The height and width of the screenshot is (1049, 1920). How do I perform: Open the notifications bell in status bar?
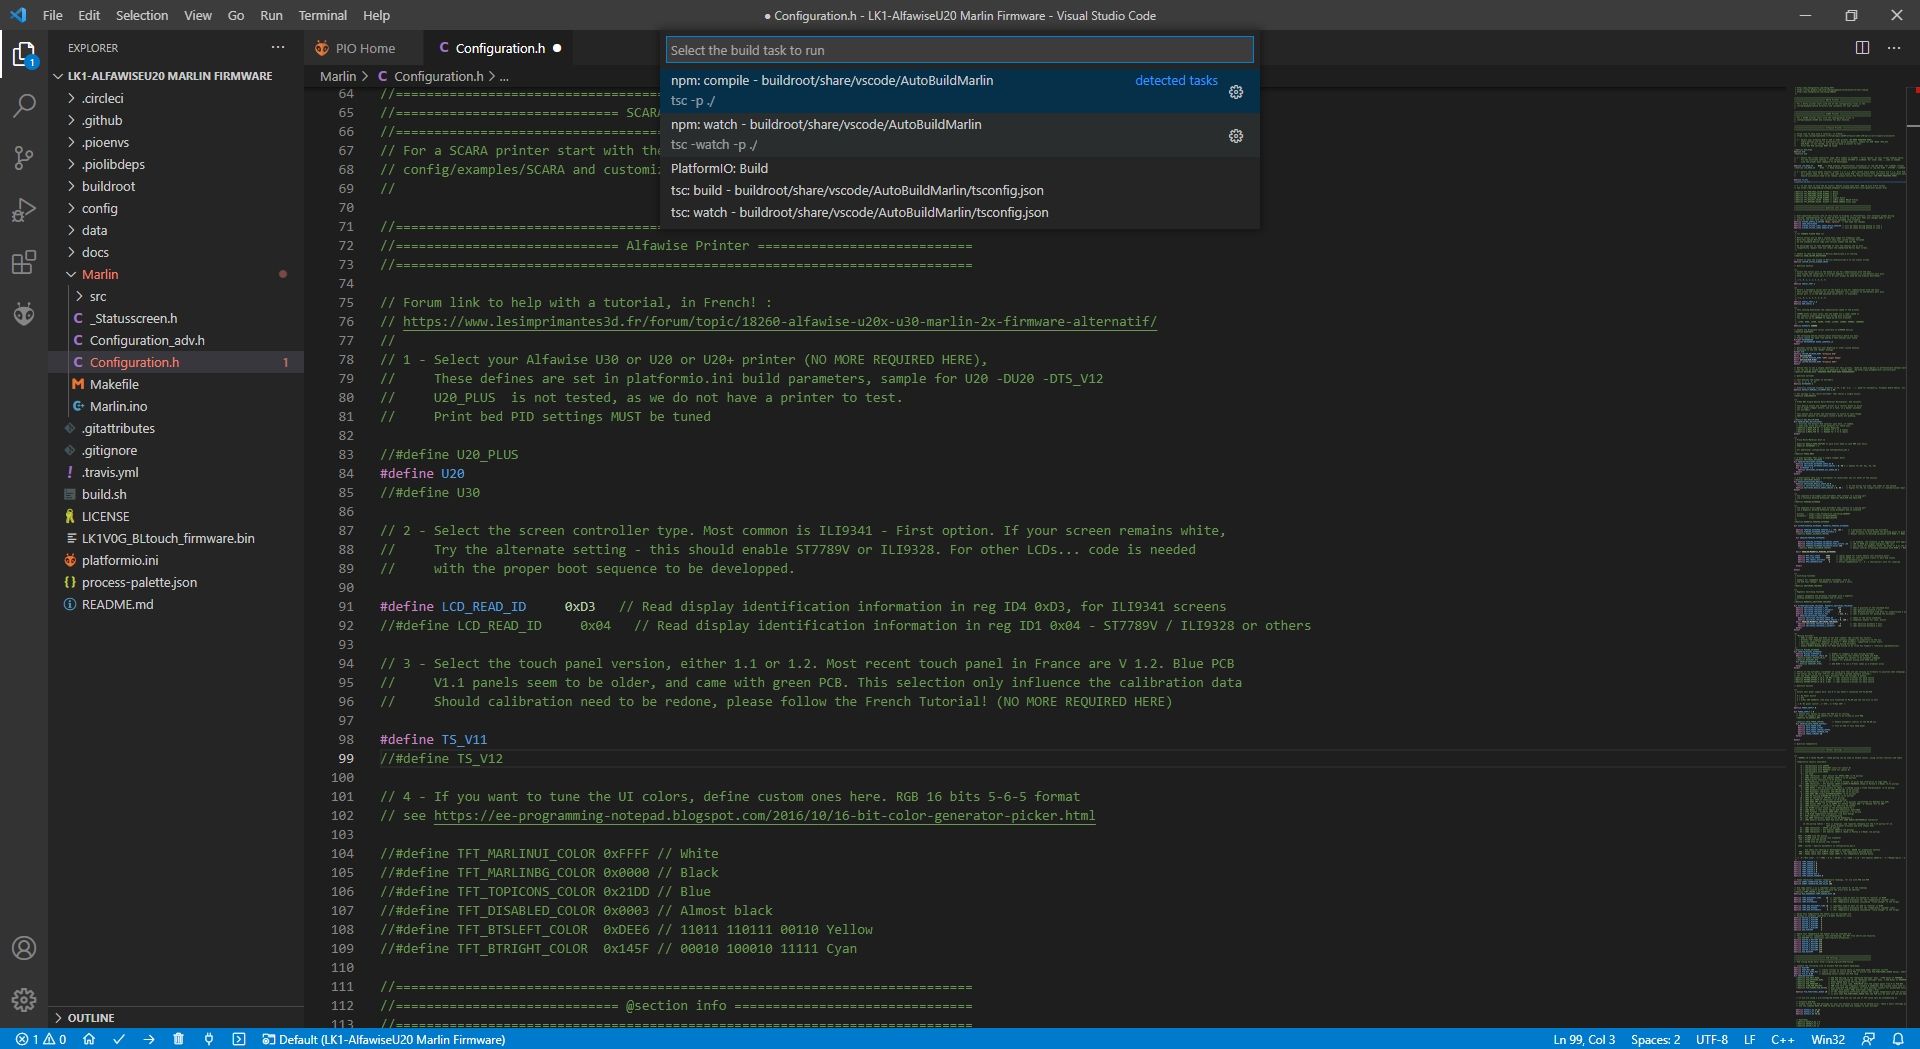[x=1897, y=1039]
